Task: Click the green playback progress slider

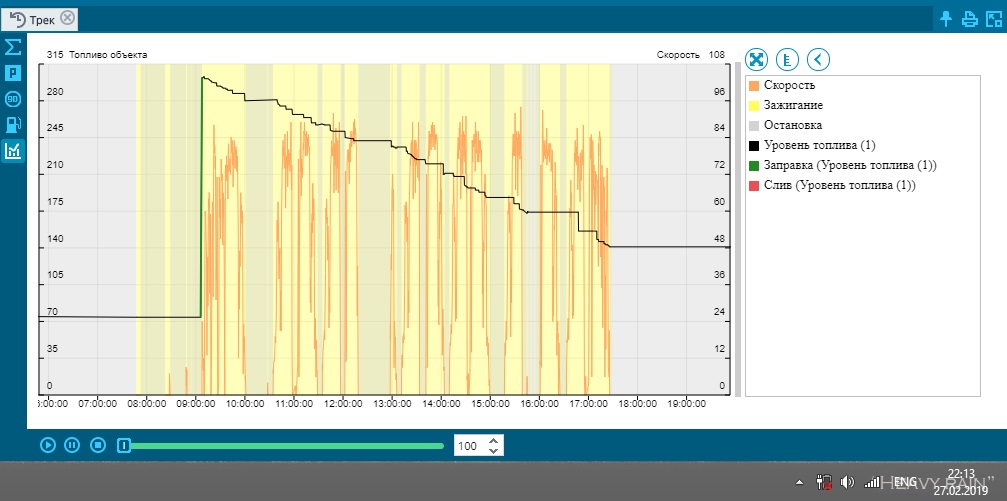Action: click(x=285, y=446)
